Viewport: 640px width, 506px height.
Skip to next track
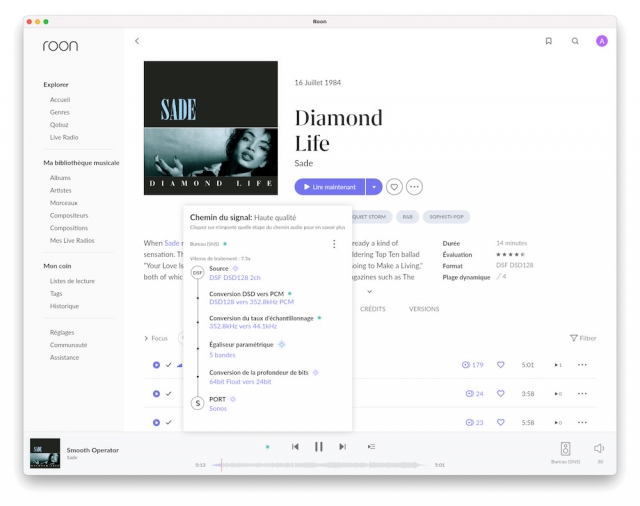(342, 447)
